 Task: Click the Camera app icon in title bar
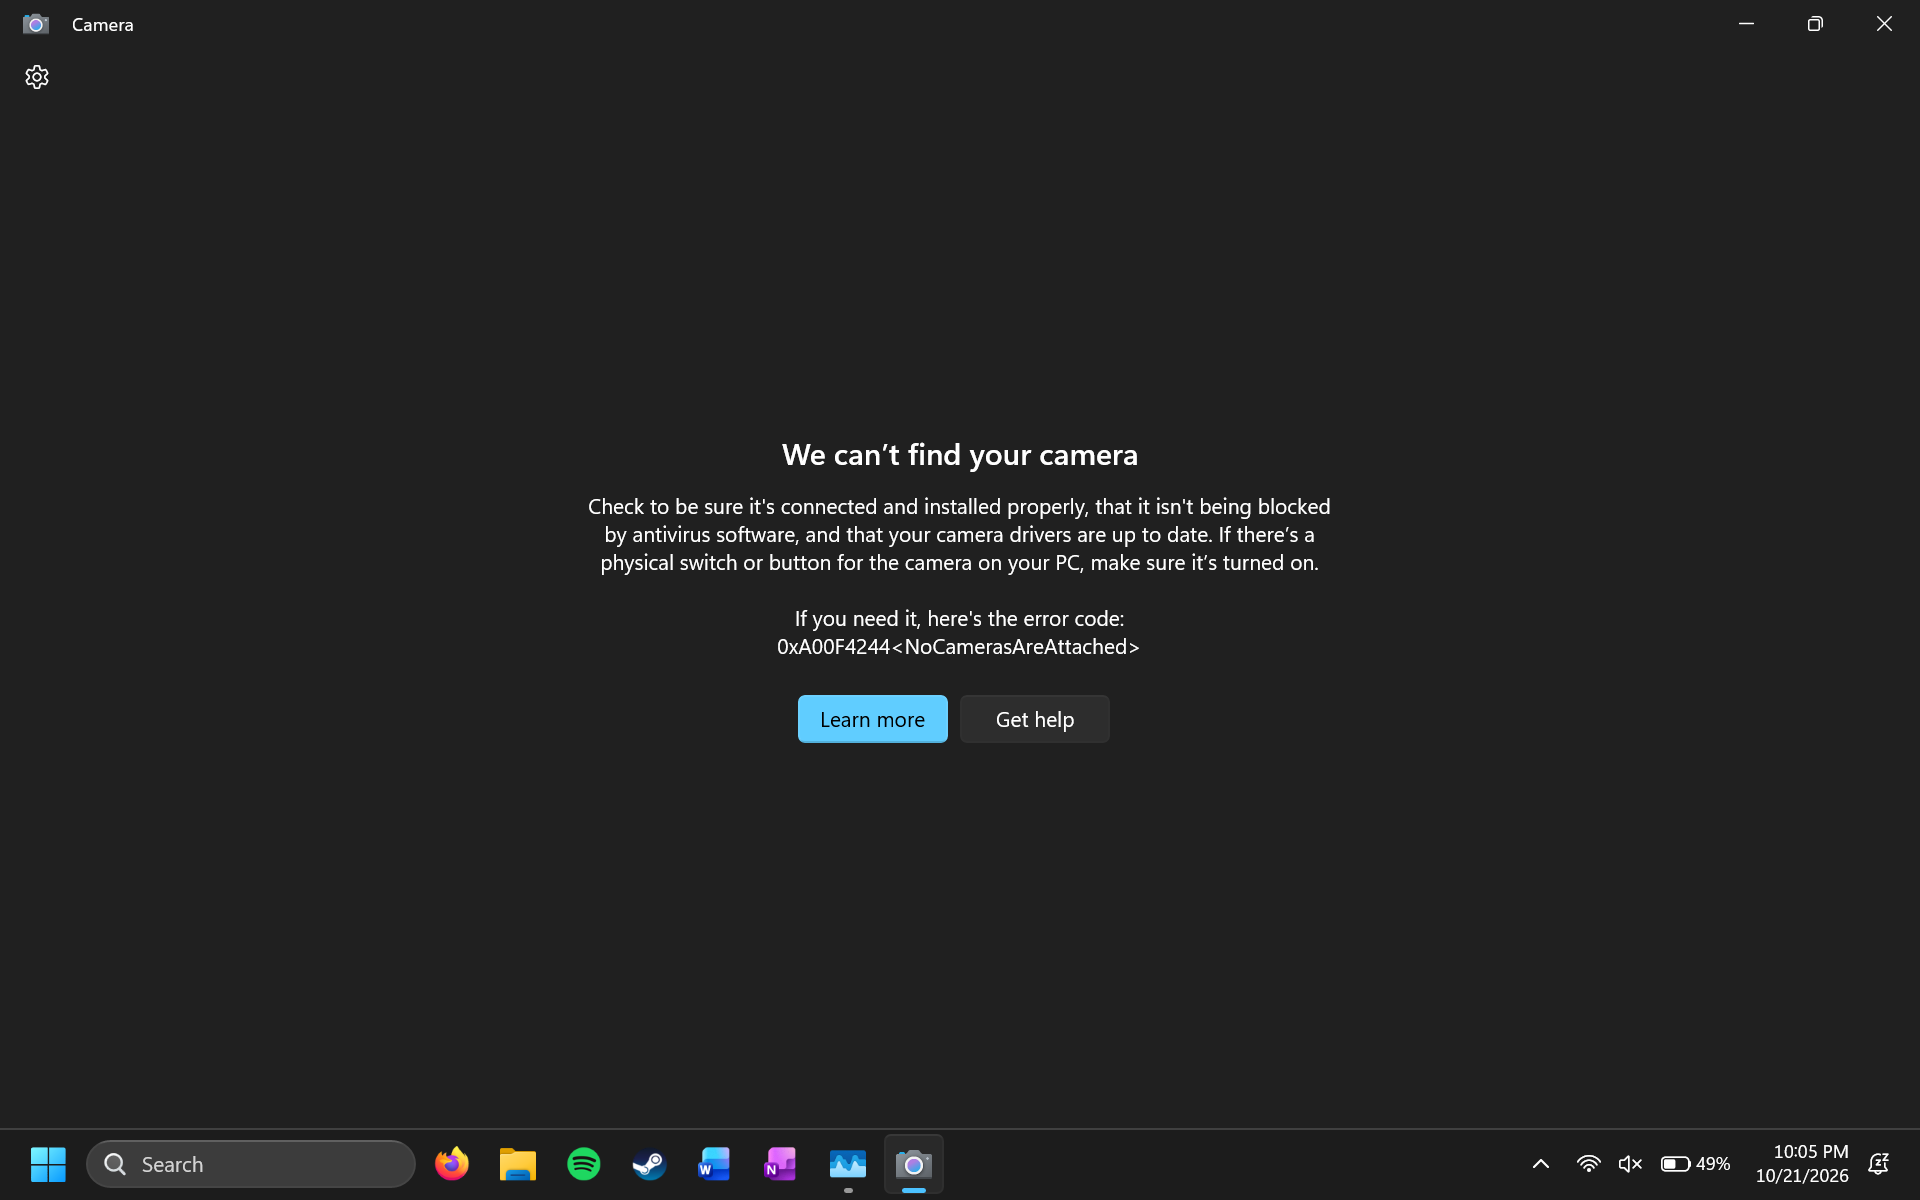(x=36, y=24)
